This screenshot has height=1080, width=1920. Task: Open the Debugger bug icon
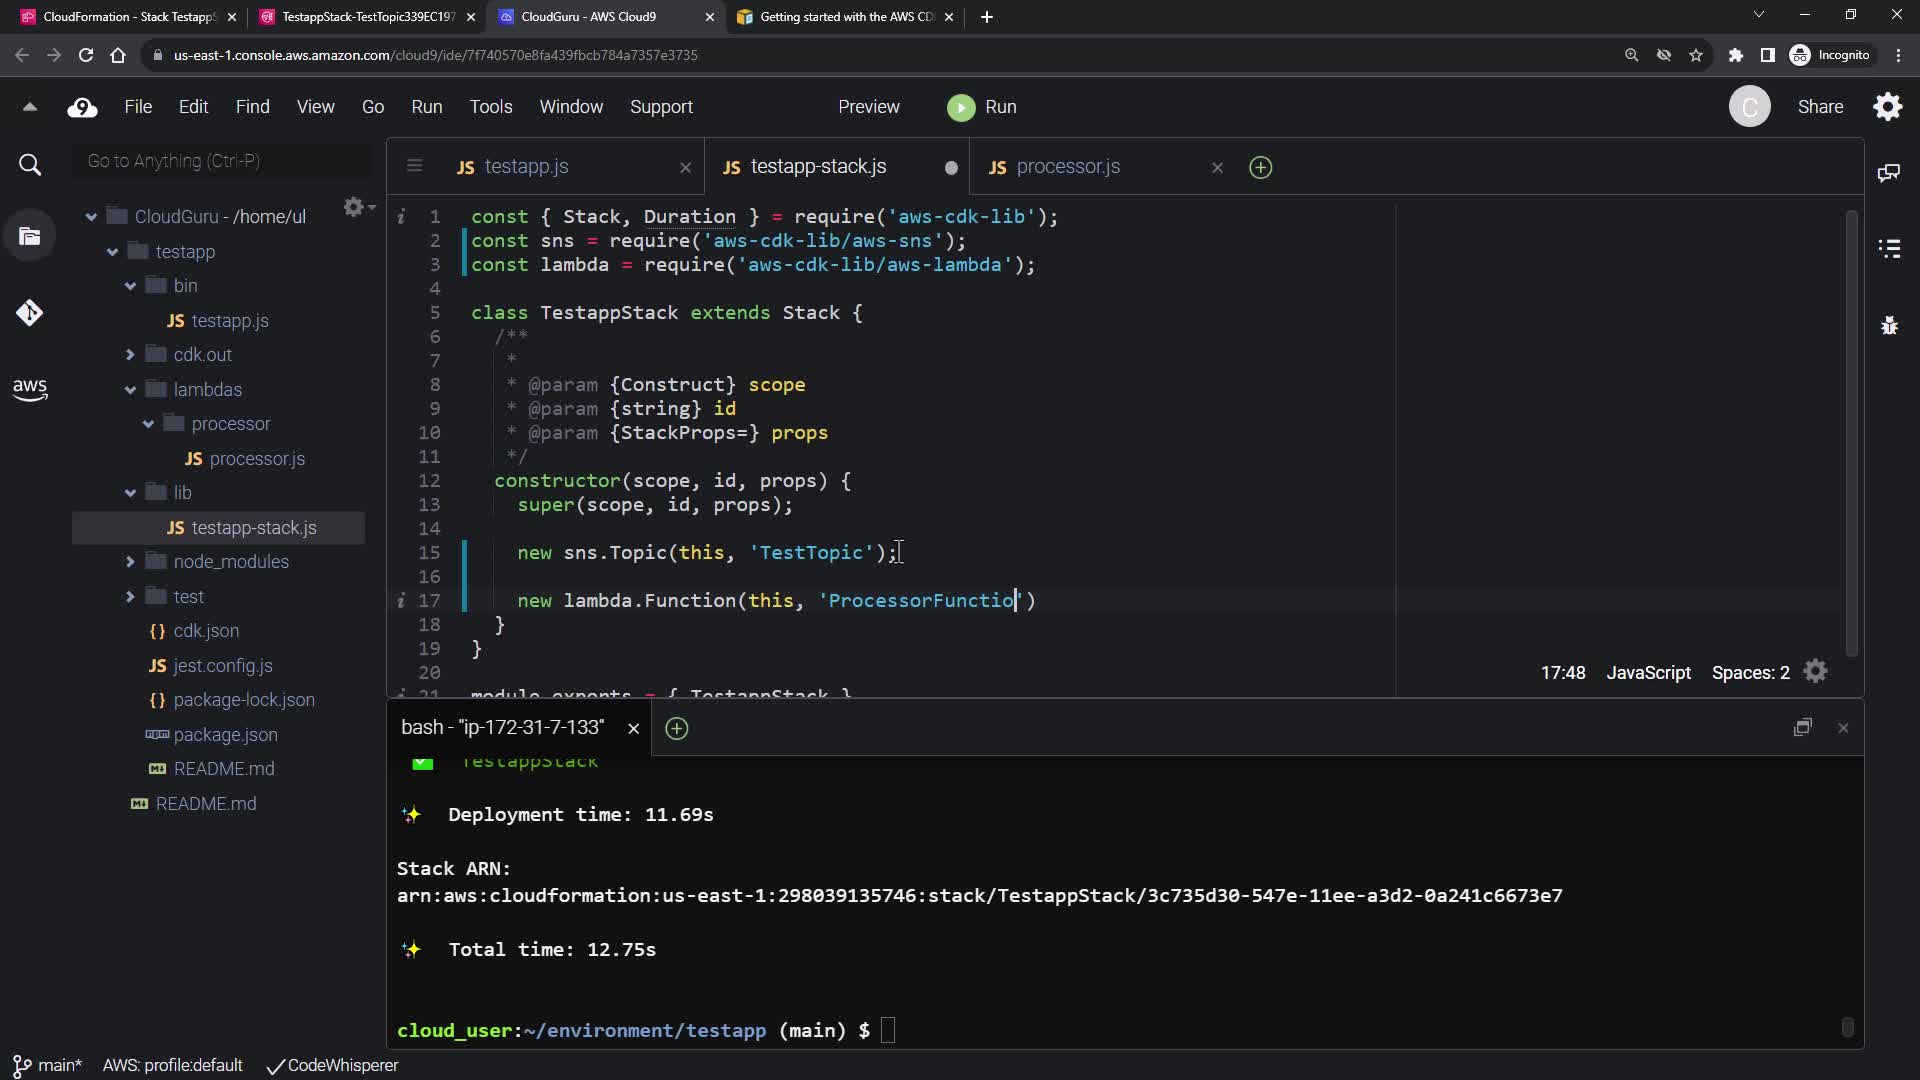tap(1889, 326)
